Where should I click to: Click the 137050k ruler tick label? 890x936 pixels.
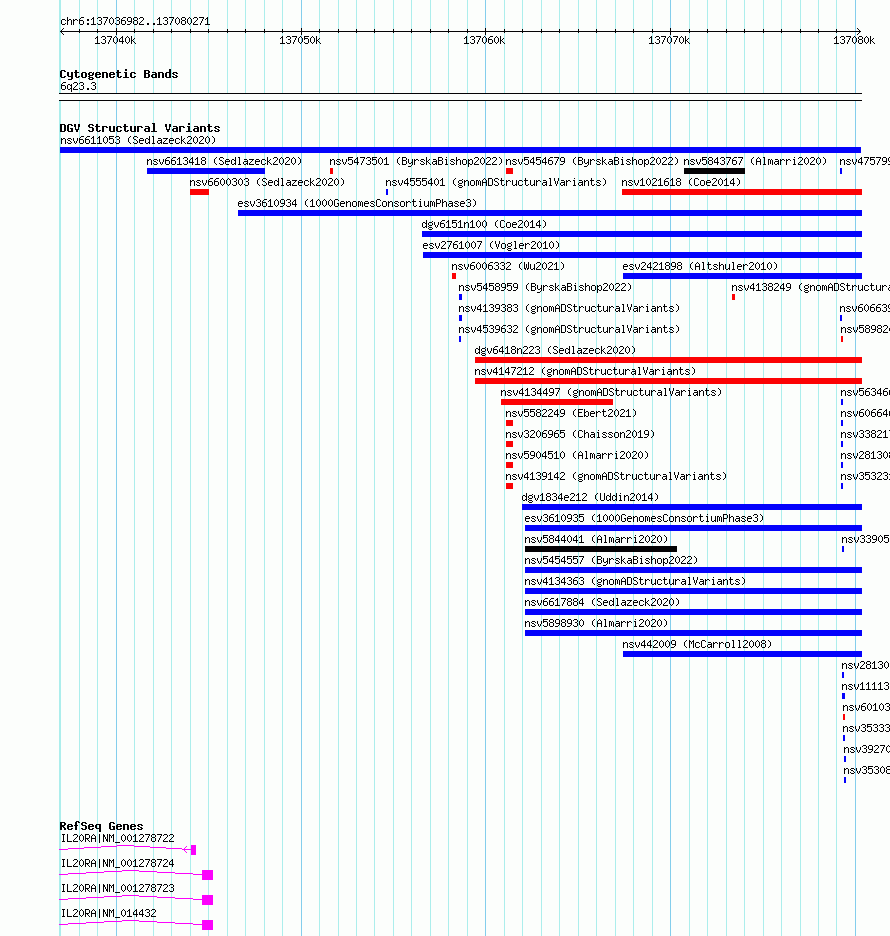pos(300,40)
